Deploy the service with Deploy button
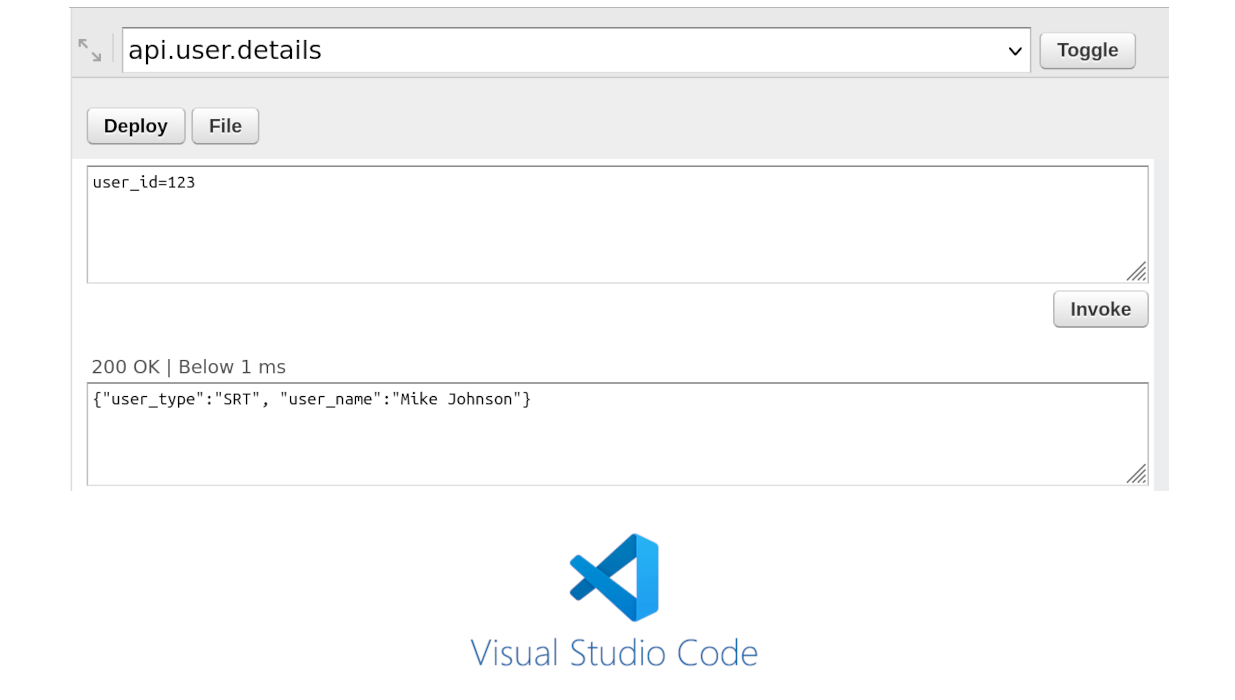1235x700 pixels. [x=135, y=126]
